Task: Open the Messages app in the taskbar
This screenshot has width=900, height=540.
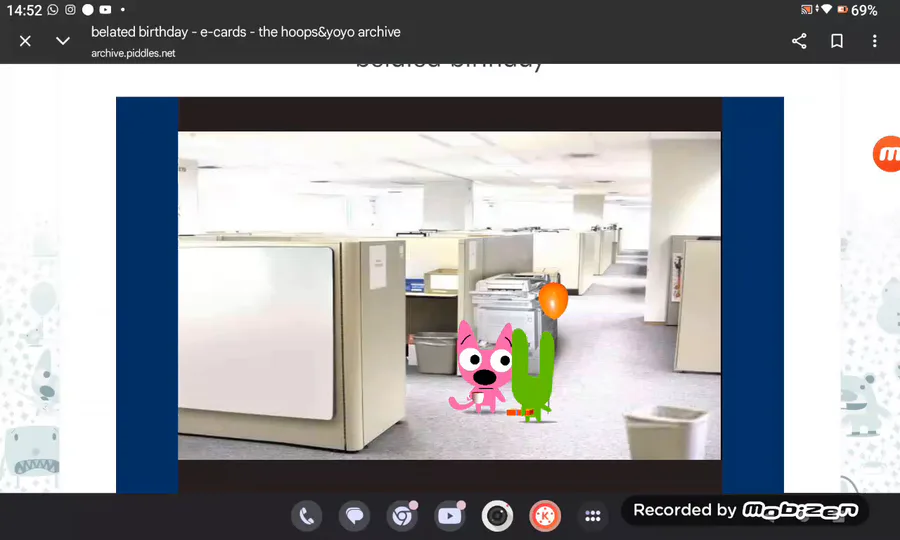Action: pos(354,516)
